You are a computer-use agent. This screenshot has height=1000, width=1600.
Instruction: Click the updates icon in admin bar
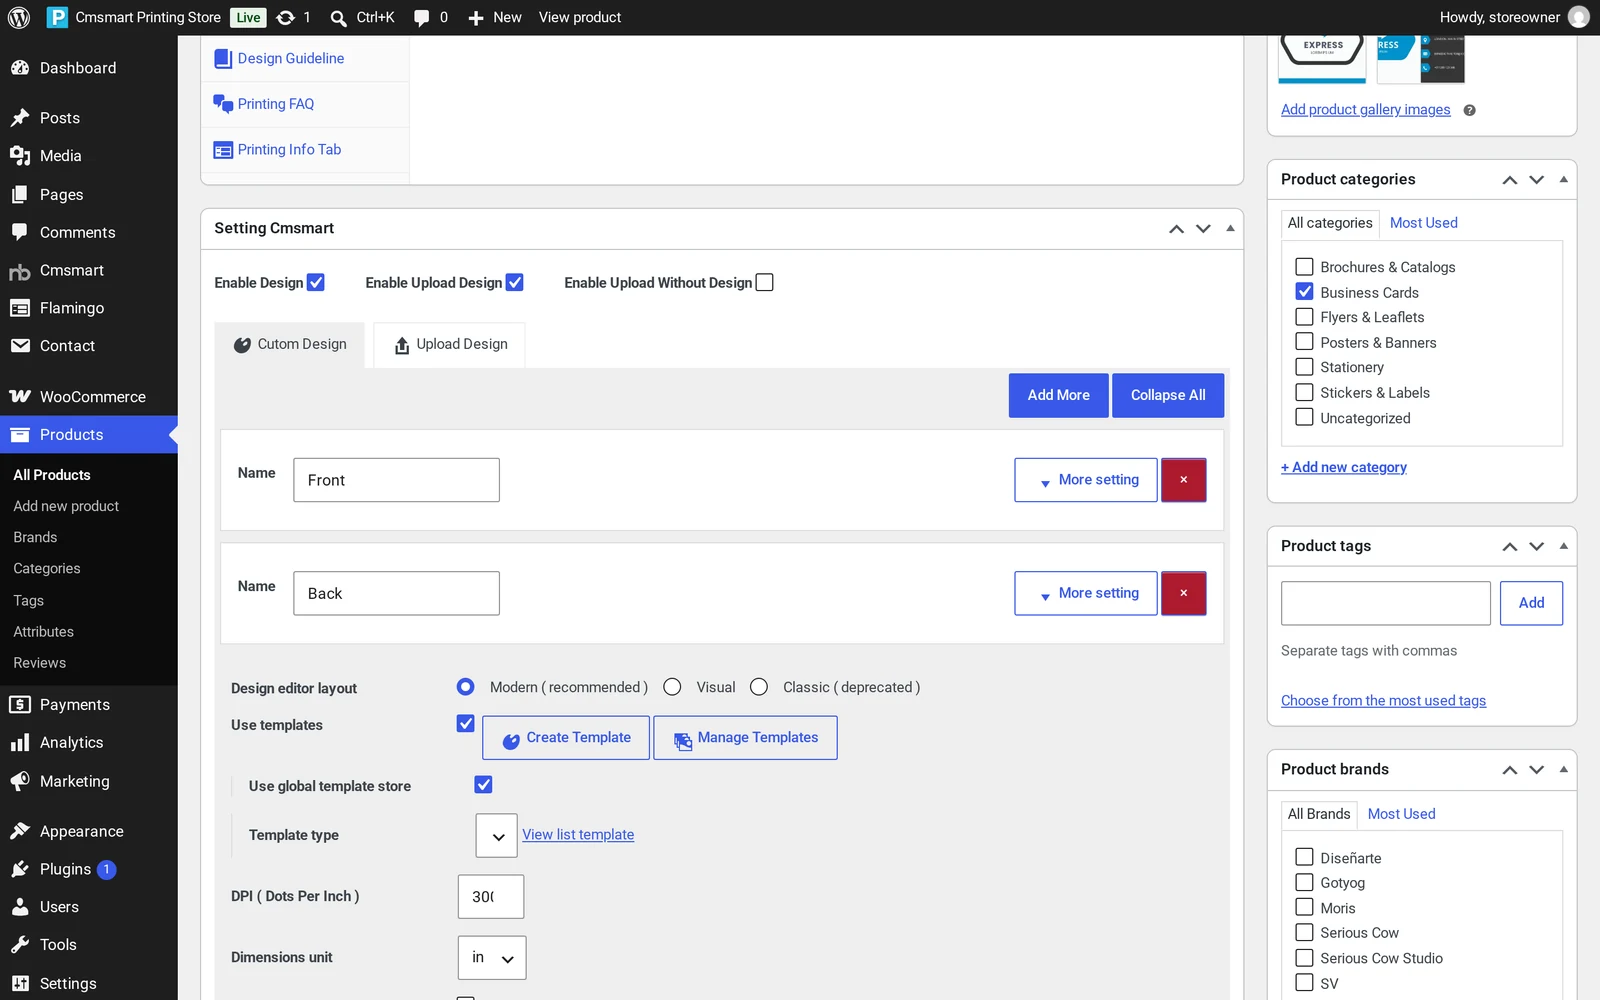tap(285, 17)
